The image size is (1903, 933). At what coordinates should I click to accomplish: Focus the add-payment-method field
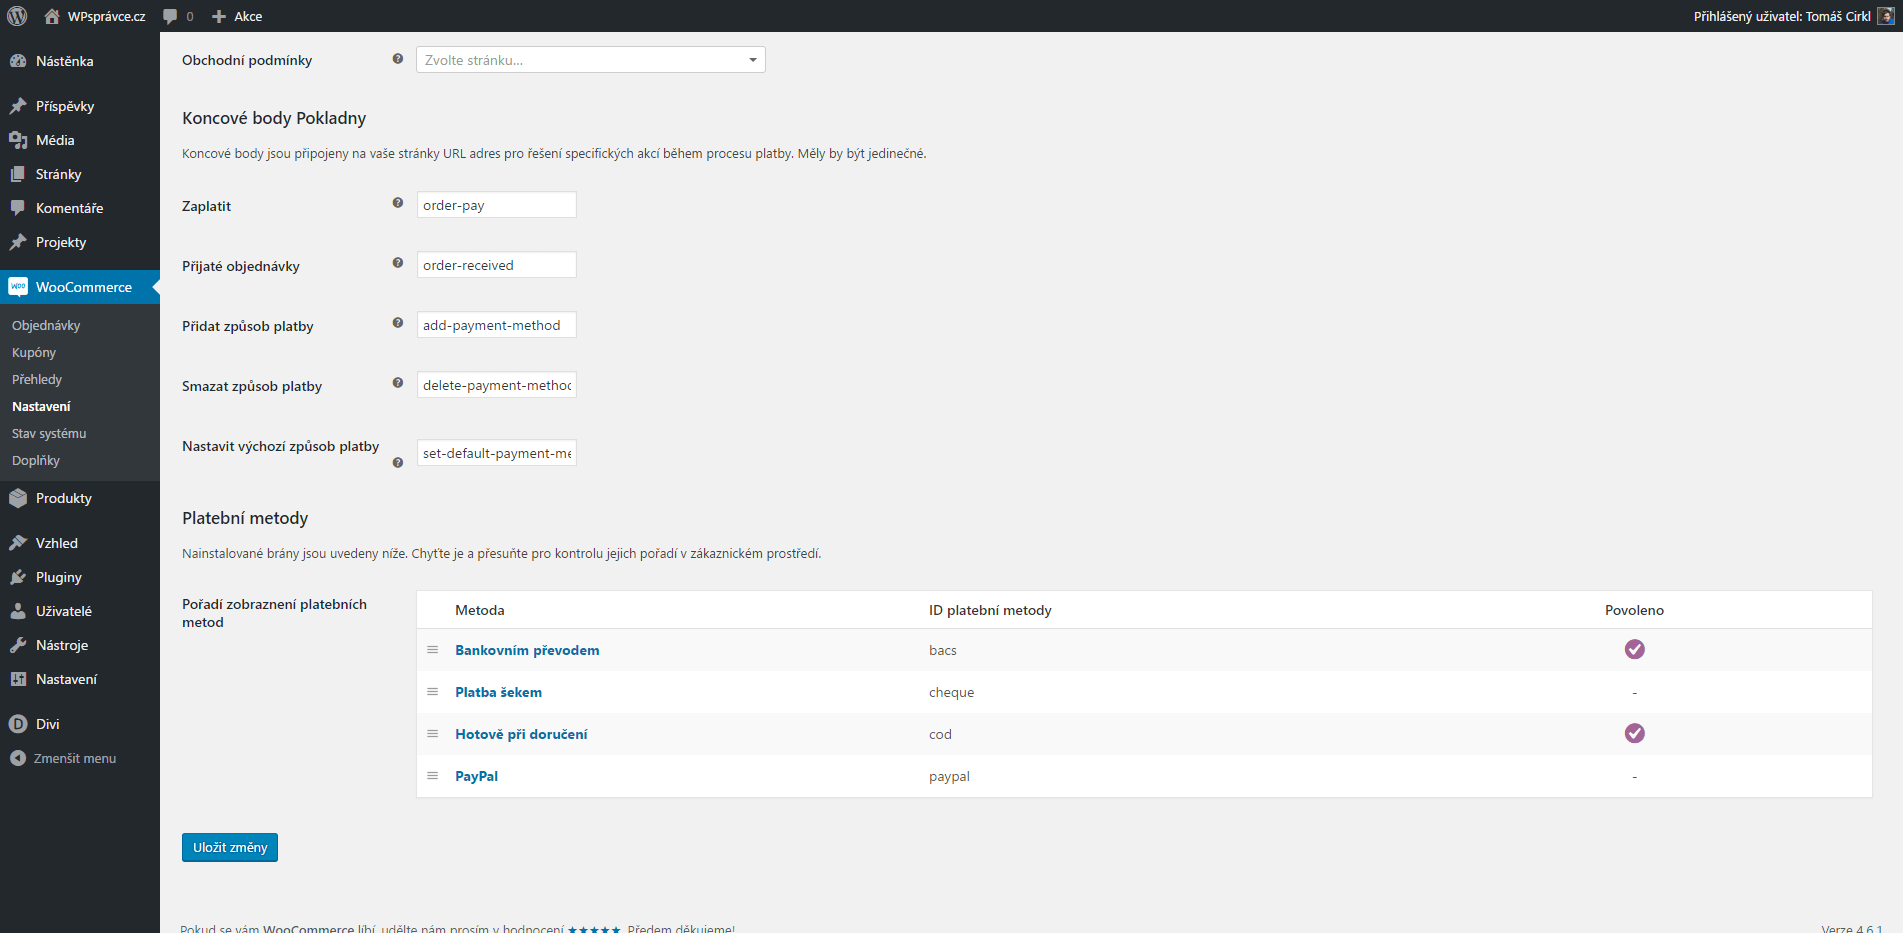tap(497, 325)
